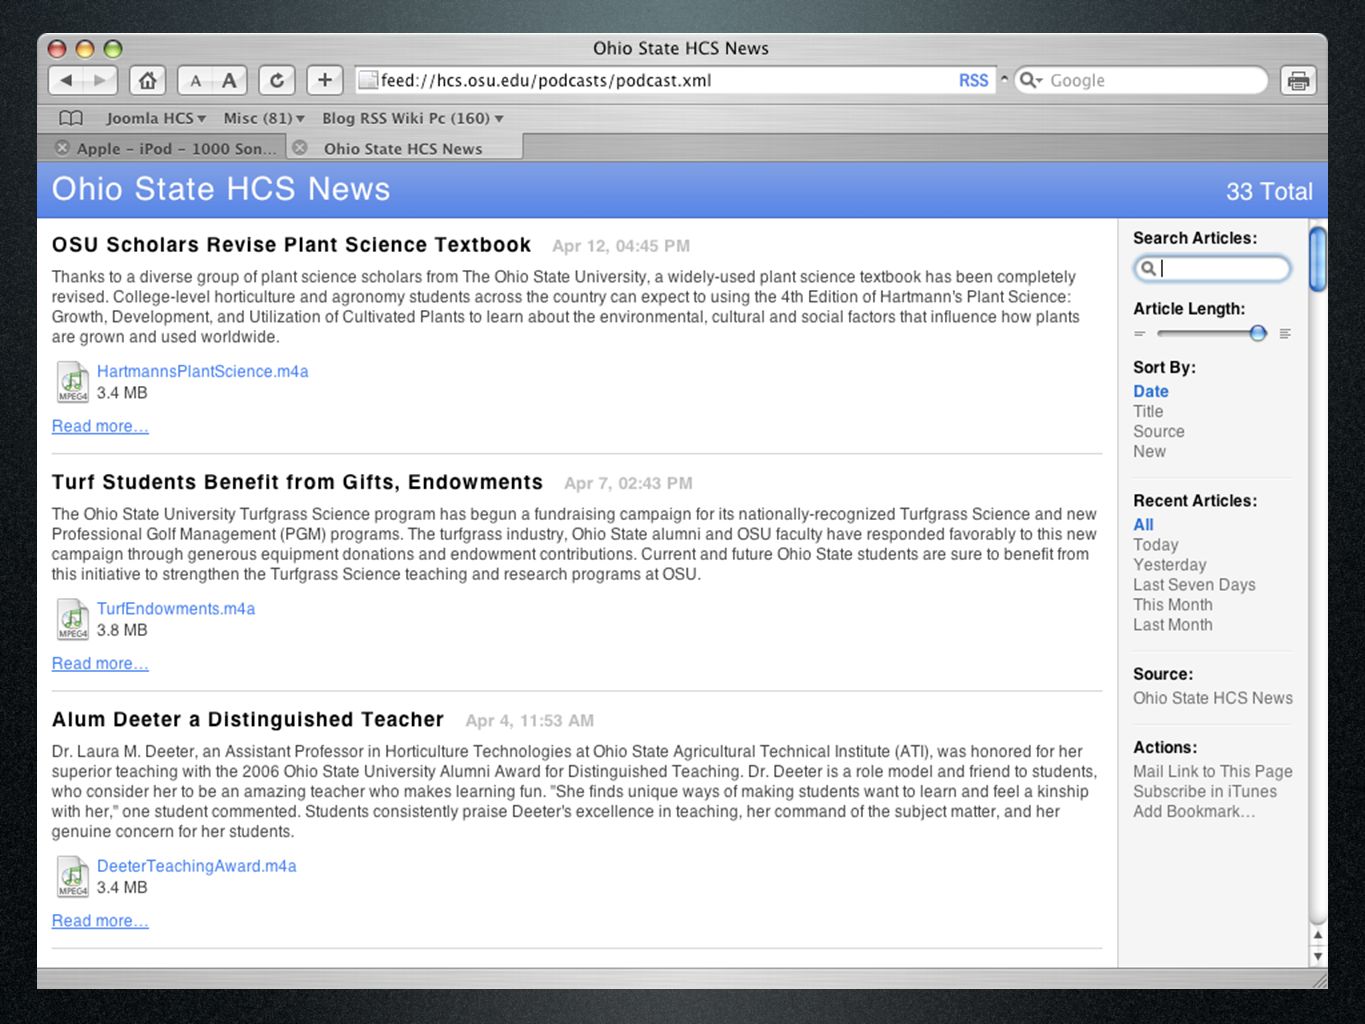This screenshot has width=1365, height=1024.
Task: Filter articles to Last Month
Action: click(x=1173, y=625)
